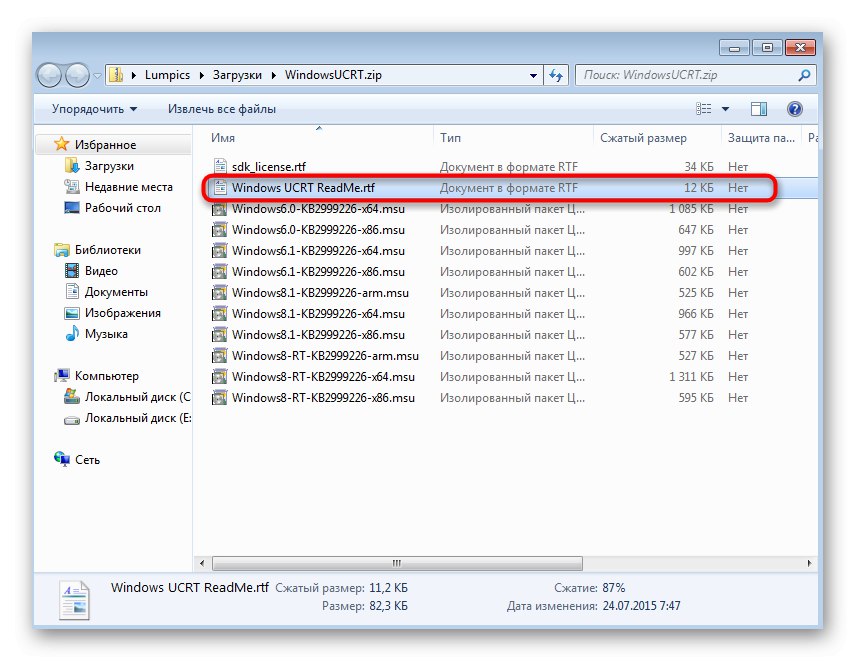Open the Изображения library
This screenshot has height=661, width=855.
point(123,313)
